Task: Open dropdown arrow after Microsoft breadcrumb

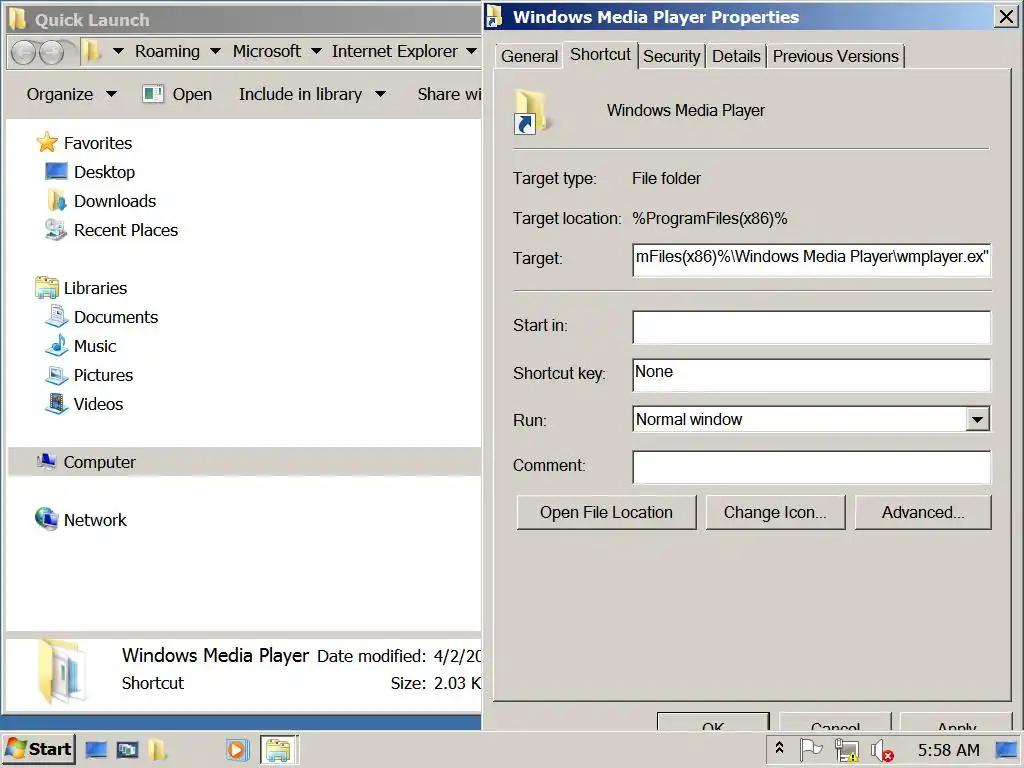Action: point(316,51)
